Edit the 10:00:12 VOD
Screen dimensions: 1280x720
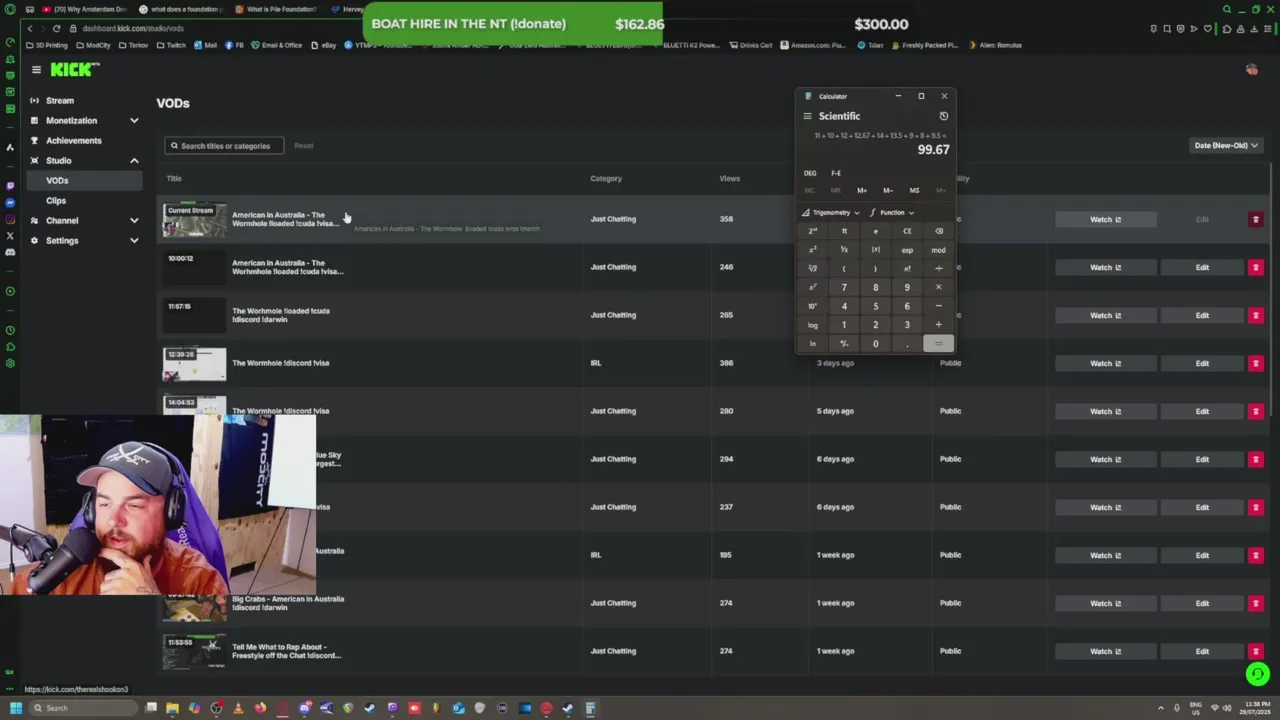[x=1202, y=267]
